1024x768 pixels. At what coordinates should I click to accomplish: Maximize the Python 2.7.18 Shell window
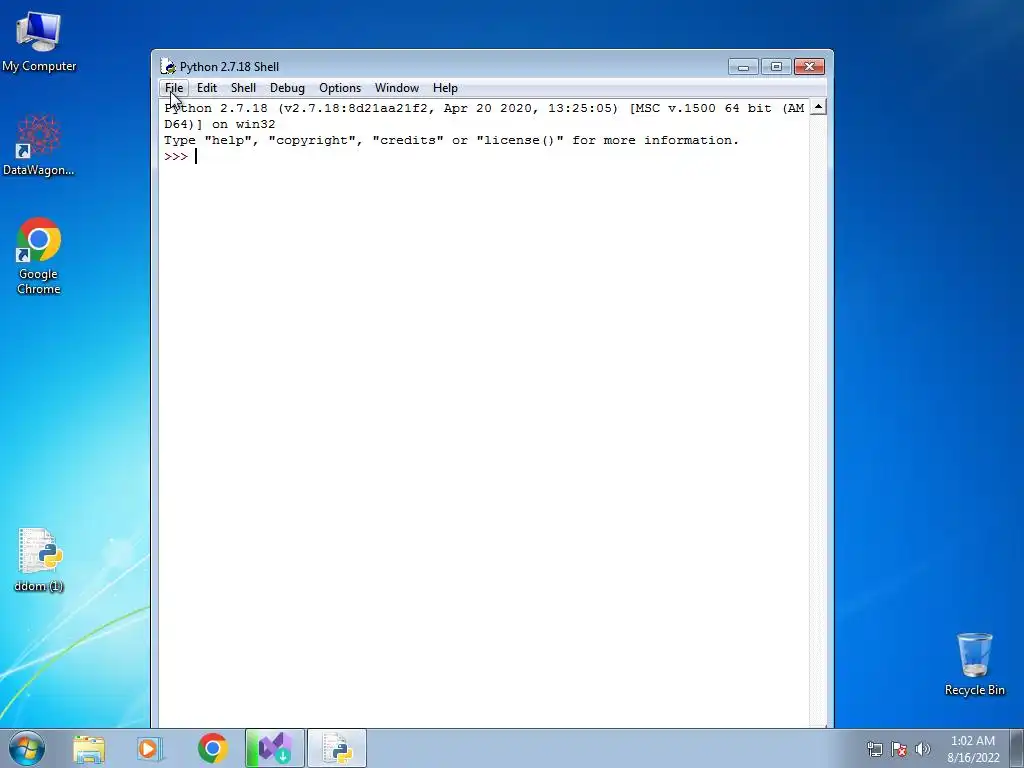pyautogui.click(x=776, y=67)
